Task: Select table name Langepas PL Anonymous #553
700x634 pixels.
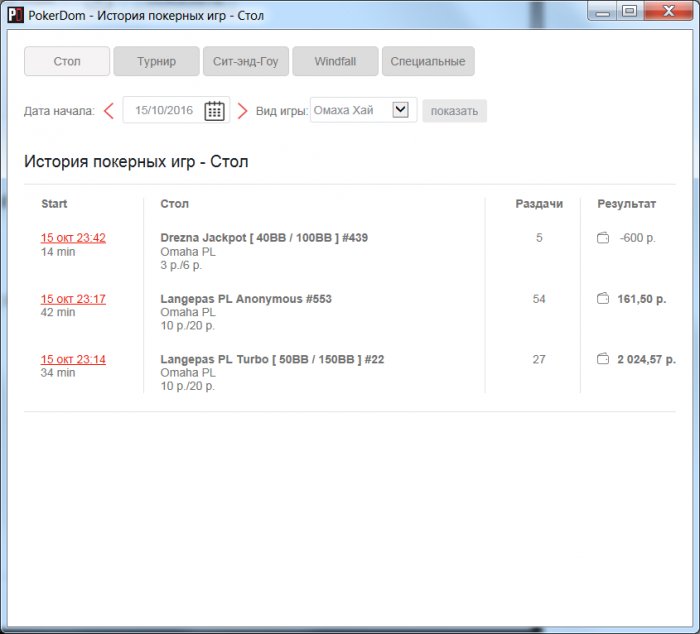Action: point(246,299)
